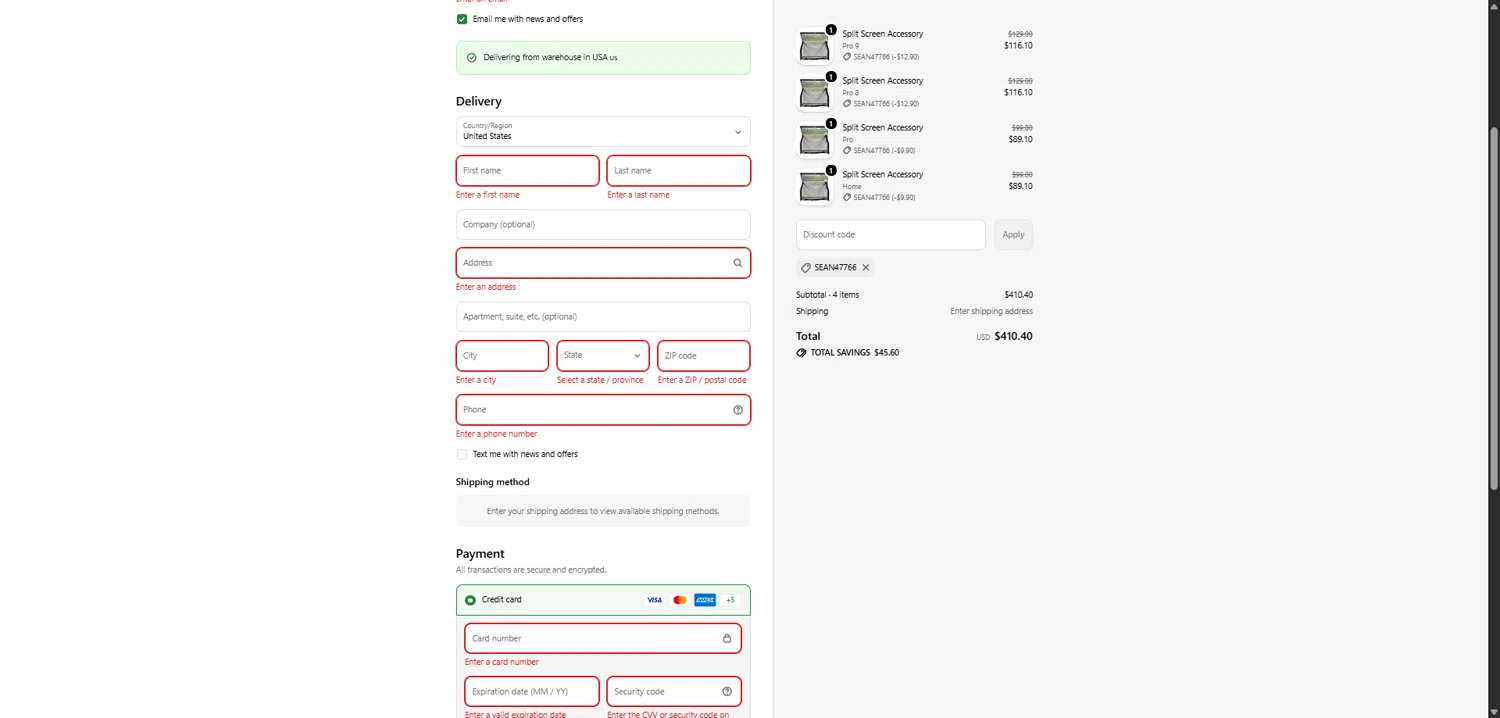Click the American Express logo
1500x718 pixels.
click(x=705, y=600)
